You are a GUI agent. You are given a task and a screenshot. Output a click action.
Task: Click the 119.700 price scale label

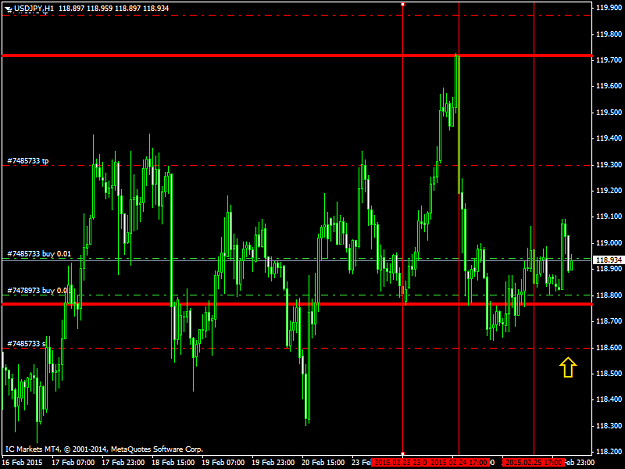tap(609, 60)
